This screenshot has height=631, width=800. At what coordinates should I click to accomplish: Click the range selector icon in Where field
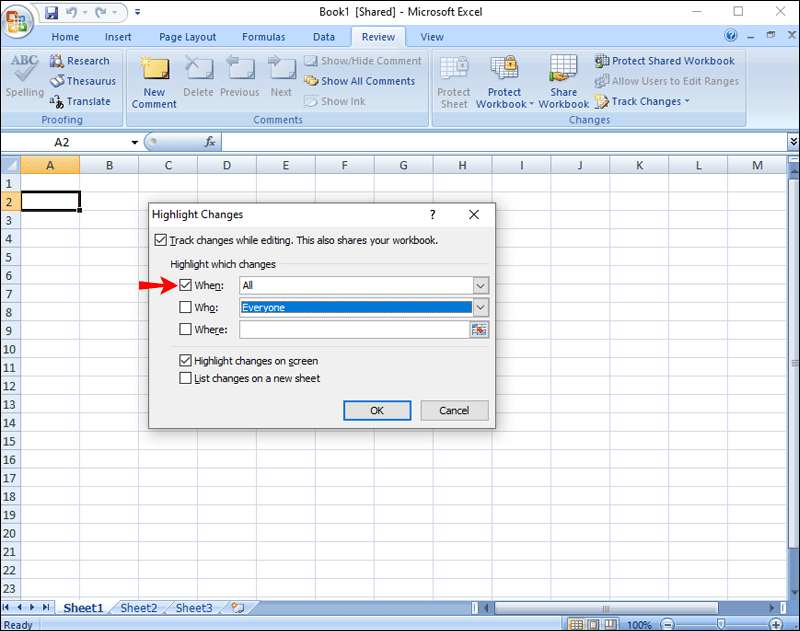coord(479,330)
